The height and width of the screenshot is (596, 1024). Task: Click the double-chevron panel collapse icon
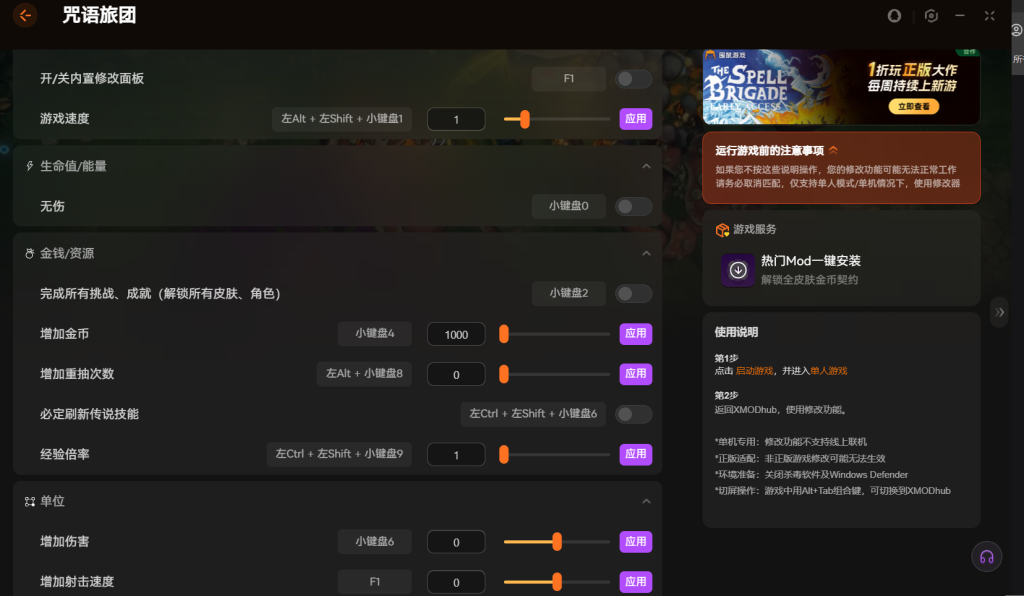pos(999,312)
